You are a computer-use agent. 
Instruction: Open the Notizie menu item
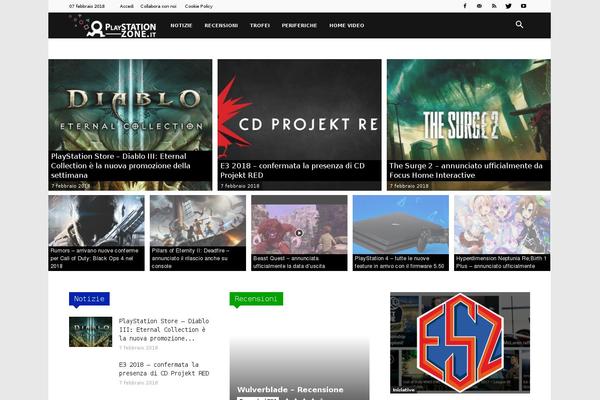[x=181, y=25]
